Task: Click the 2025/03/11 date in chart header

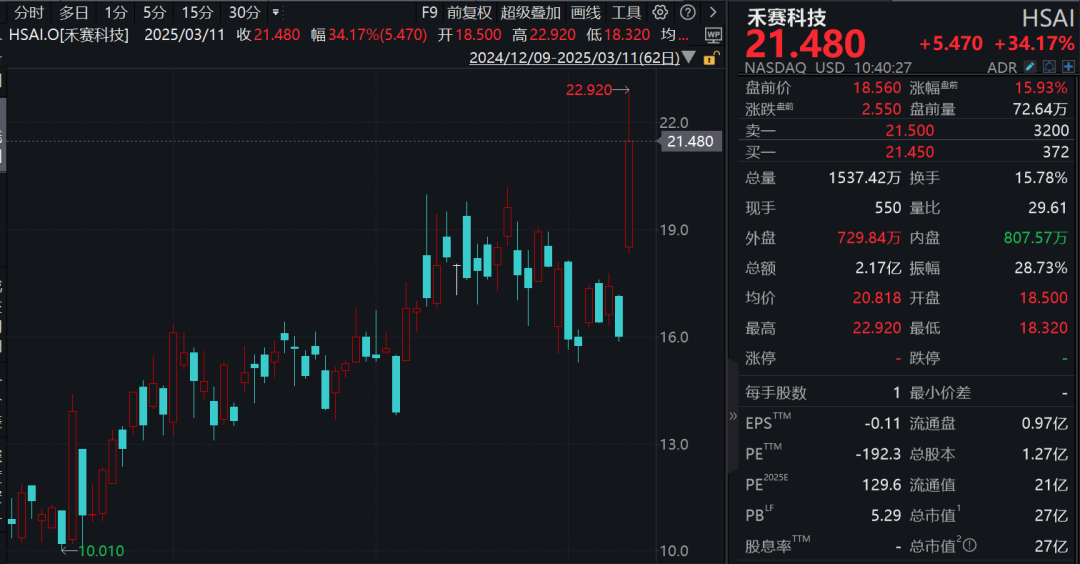Action: pyautogui.click(x=185, y=34)
